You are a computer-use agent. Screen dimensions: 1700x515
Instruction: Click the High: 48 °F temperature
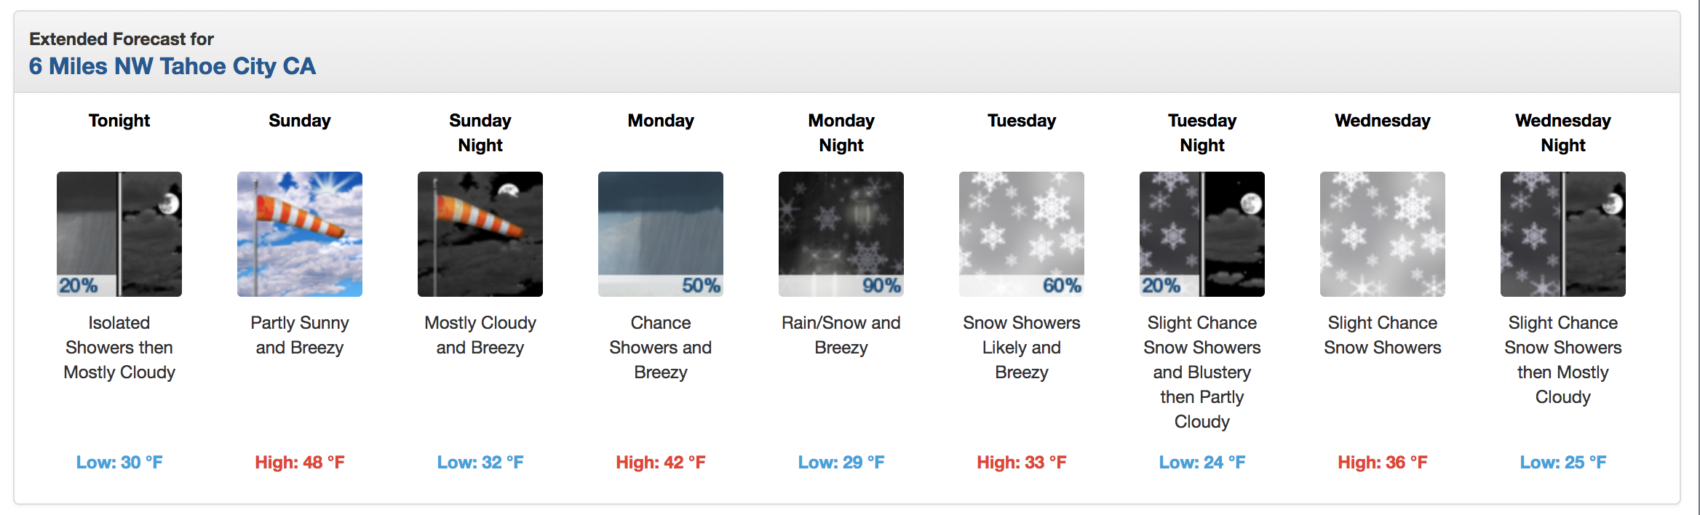(x=300, y=462)
